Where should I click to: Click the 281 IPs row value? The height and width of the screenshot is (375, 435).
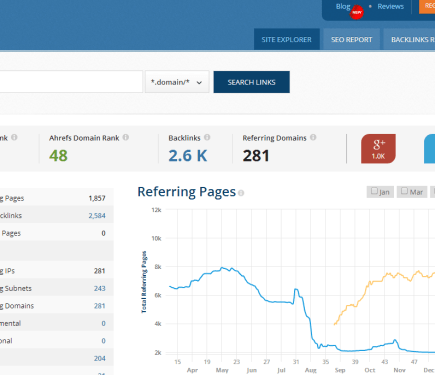99,271
